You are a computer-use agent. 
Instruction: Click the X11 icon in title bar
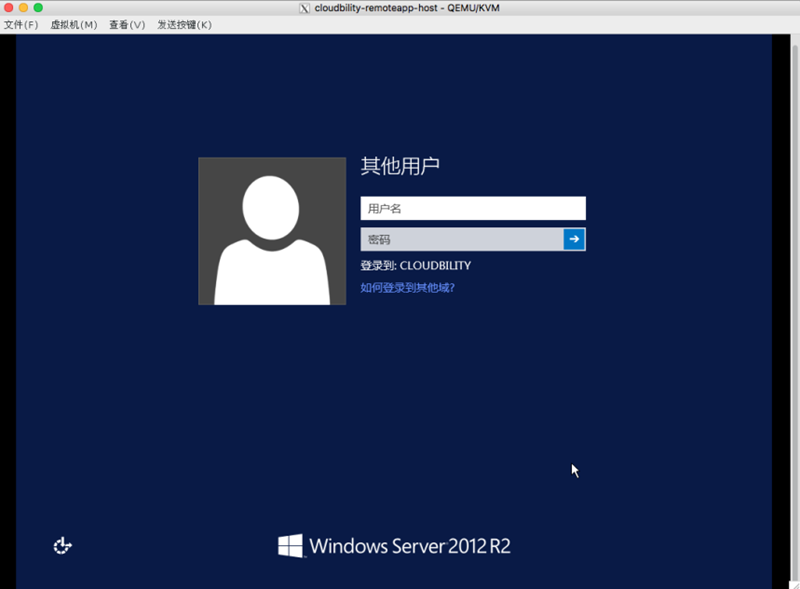tap(305, 8)
